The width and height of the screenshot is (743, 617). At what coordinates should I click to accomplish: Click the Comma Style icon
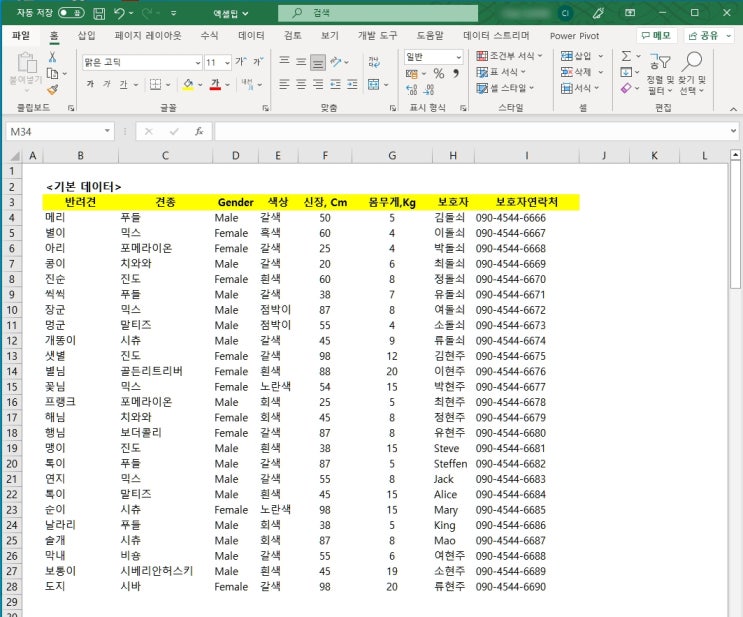[456, 73]
